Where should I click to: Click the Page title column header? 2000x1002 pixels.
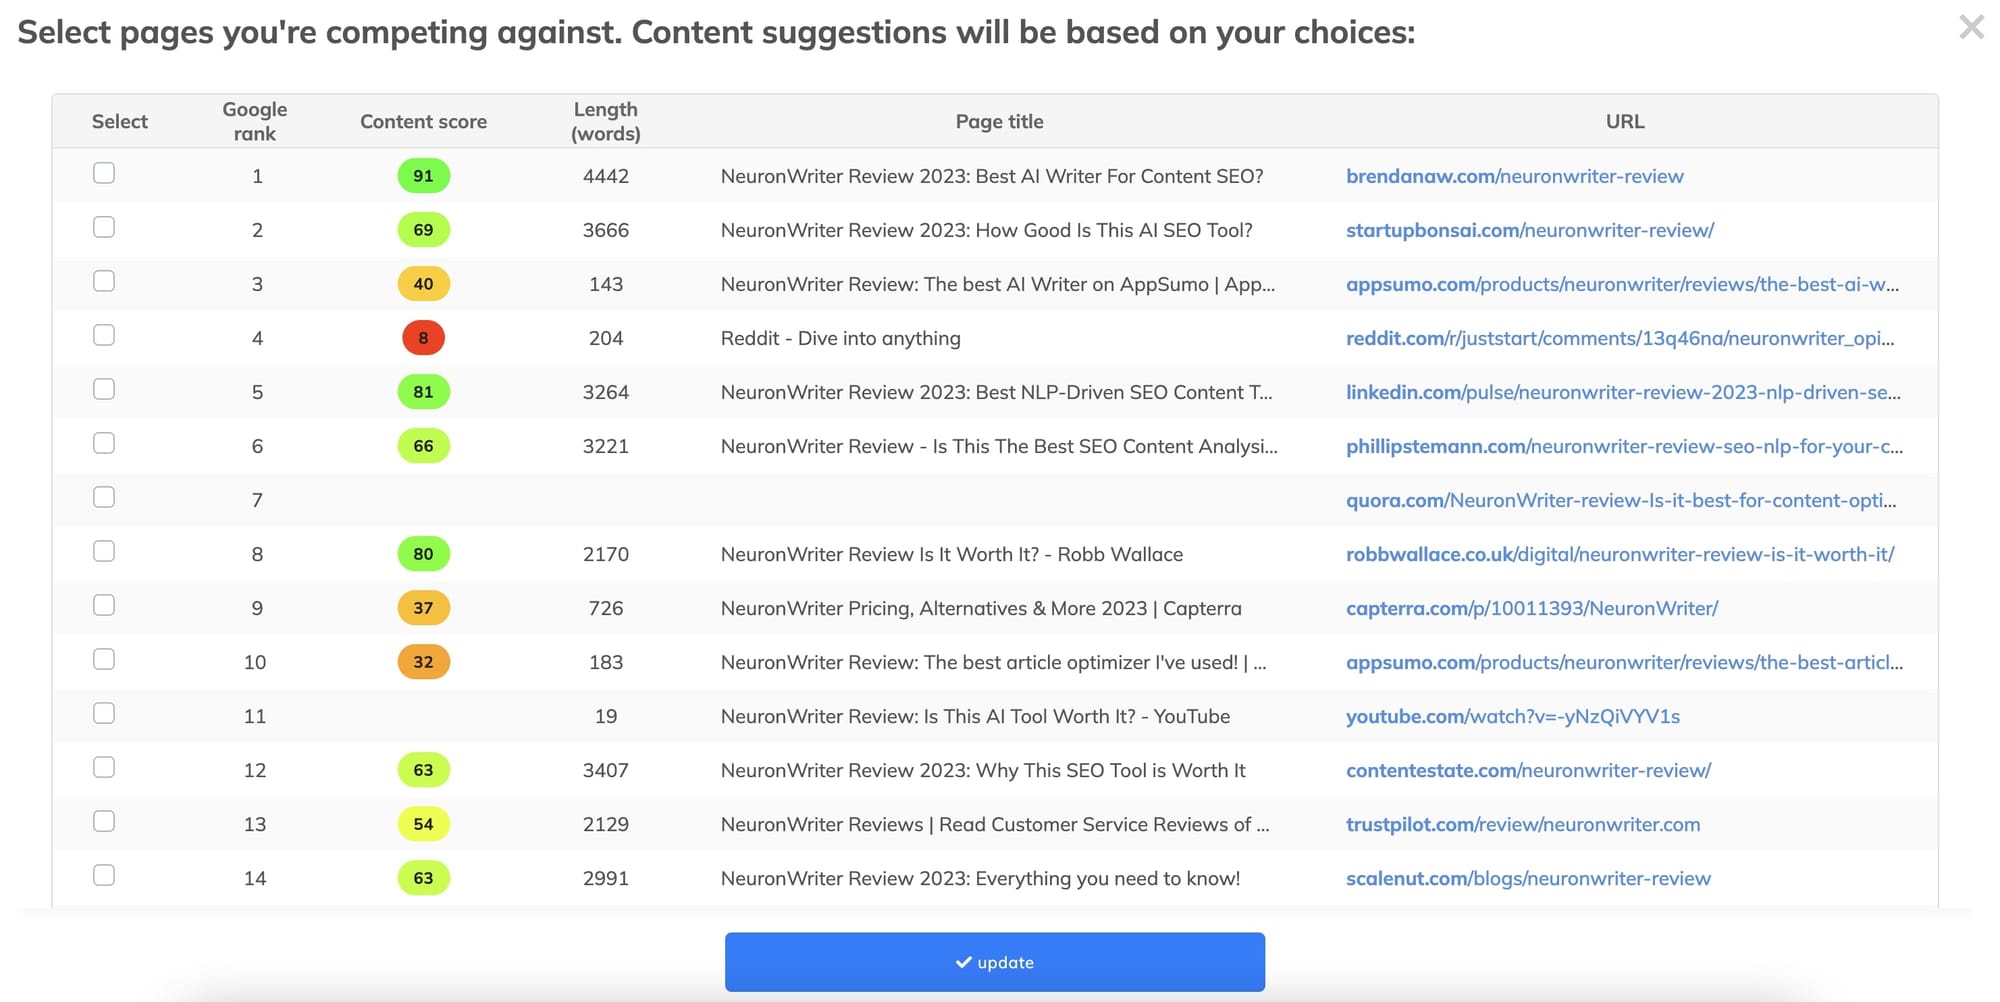[1000, 121]
